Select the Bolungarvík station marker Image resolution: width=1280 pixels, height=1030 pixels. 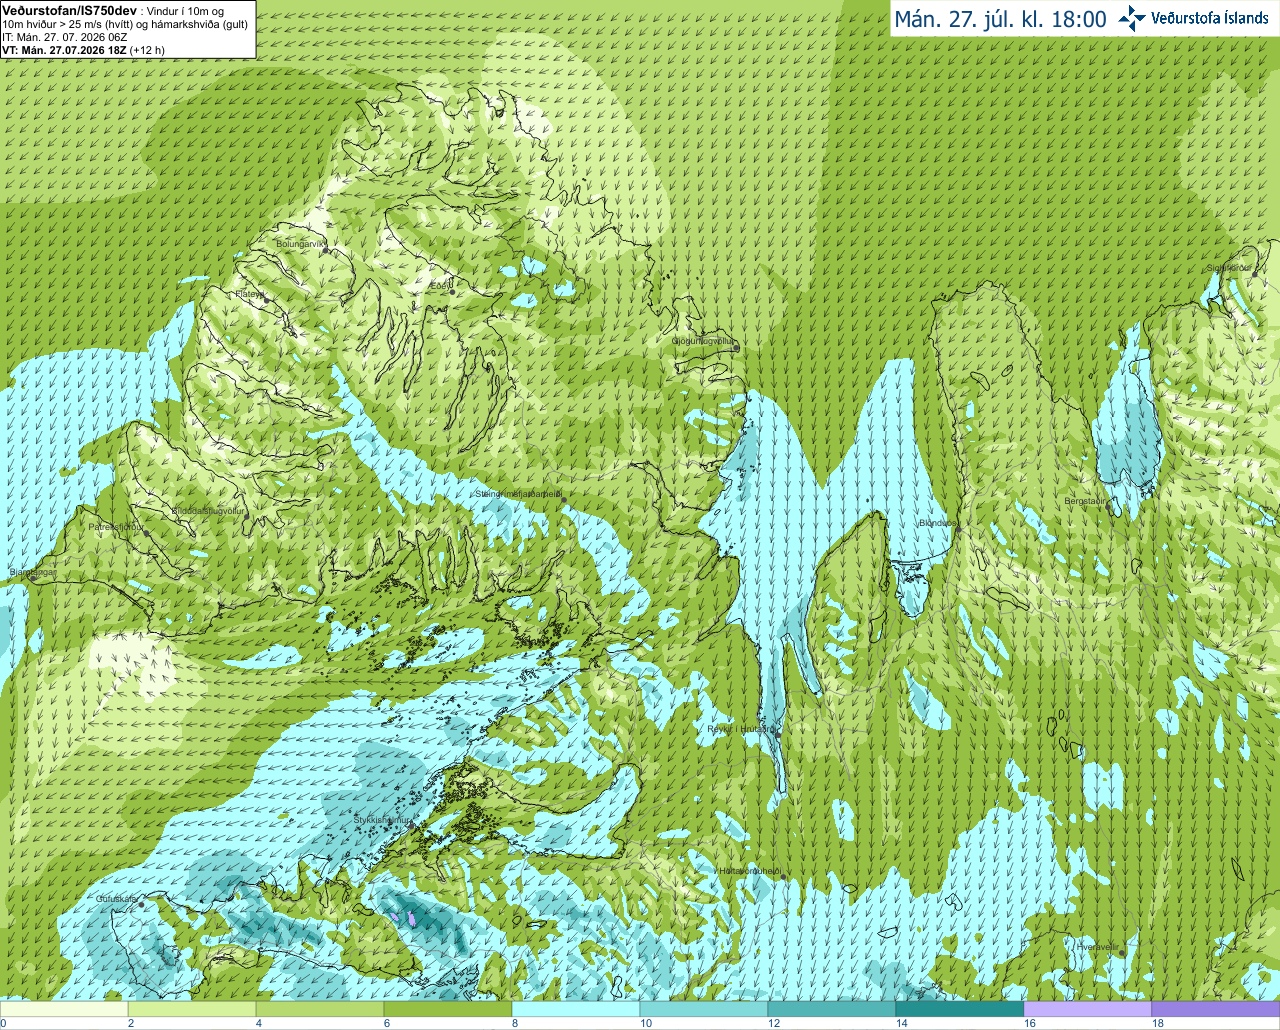click(x=325, y=251)
